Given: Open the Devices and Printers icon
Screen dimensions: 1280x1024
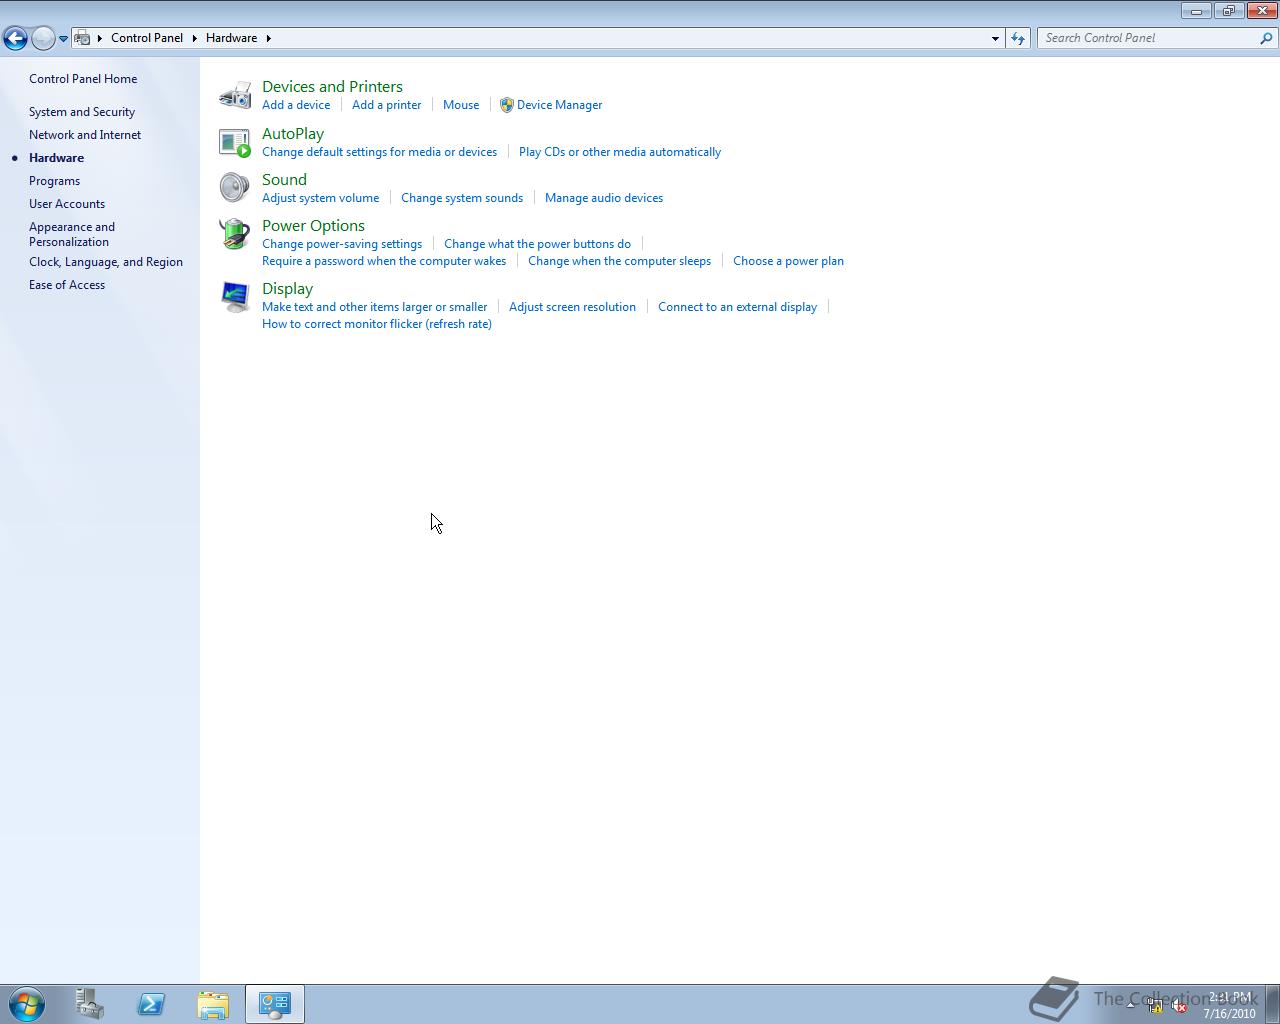Looking at the screenshot, I should click(235, 95).
